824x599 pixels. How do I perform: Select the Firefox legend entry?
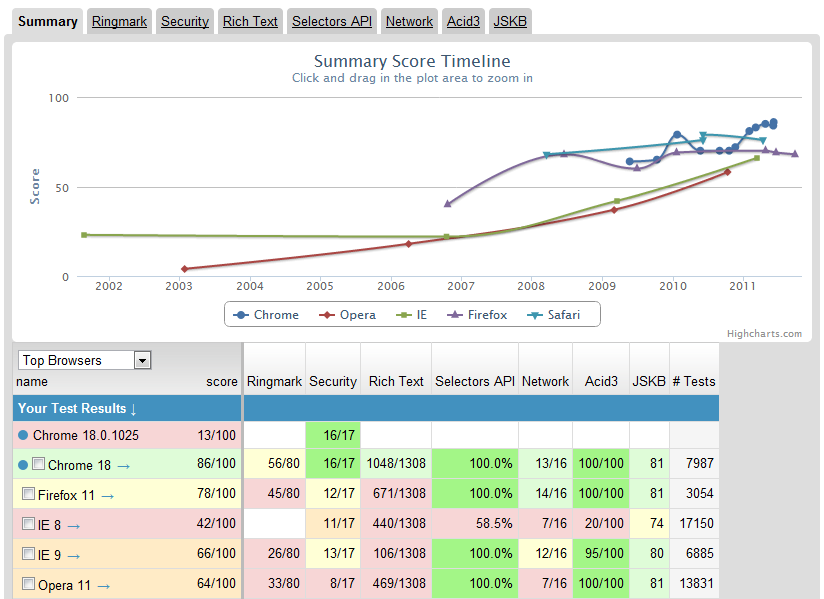click(476, 315)
